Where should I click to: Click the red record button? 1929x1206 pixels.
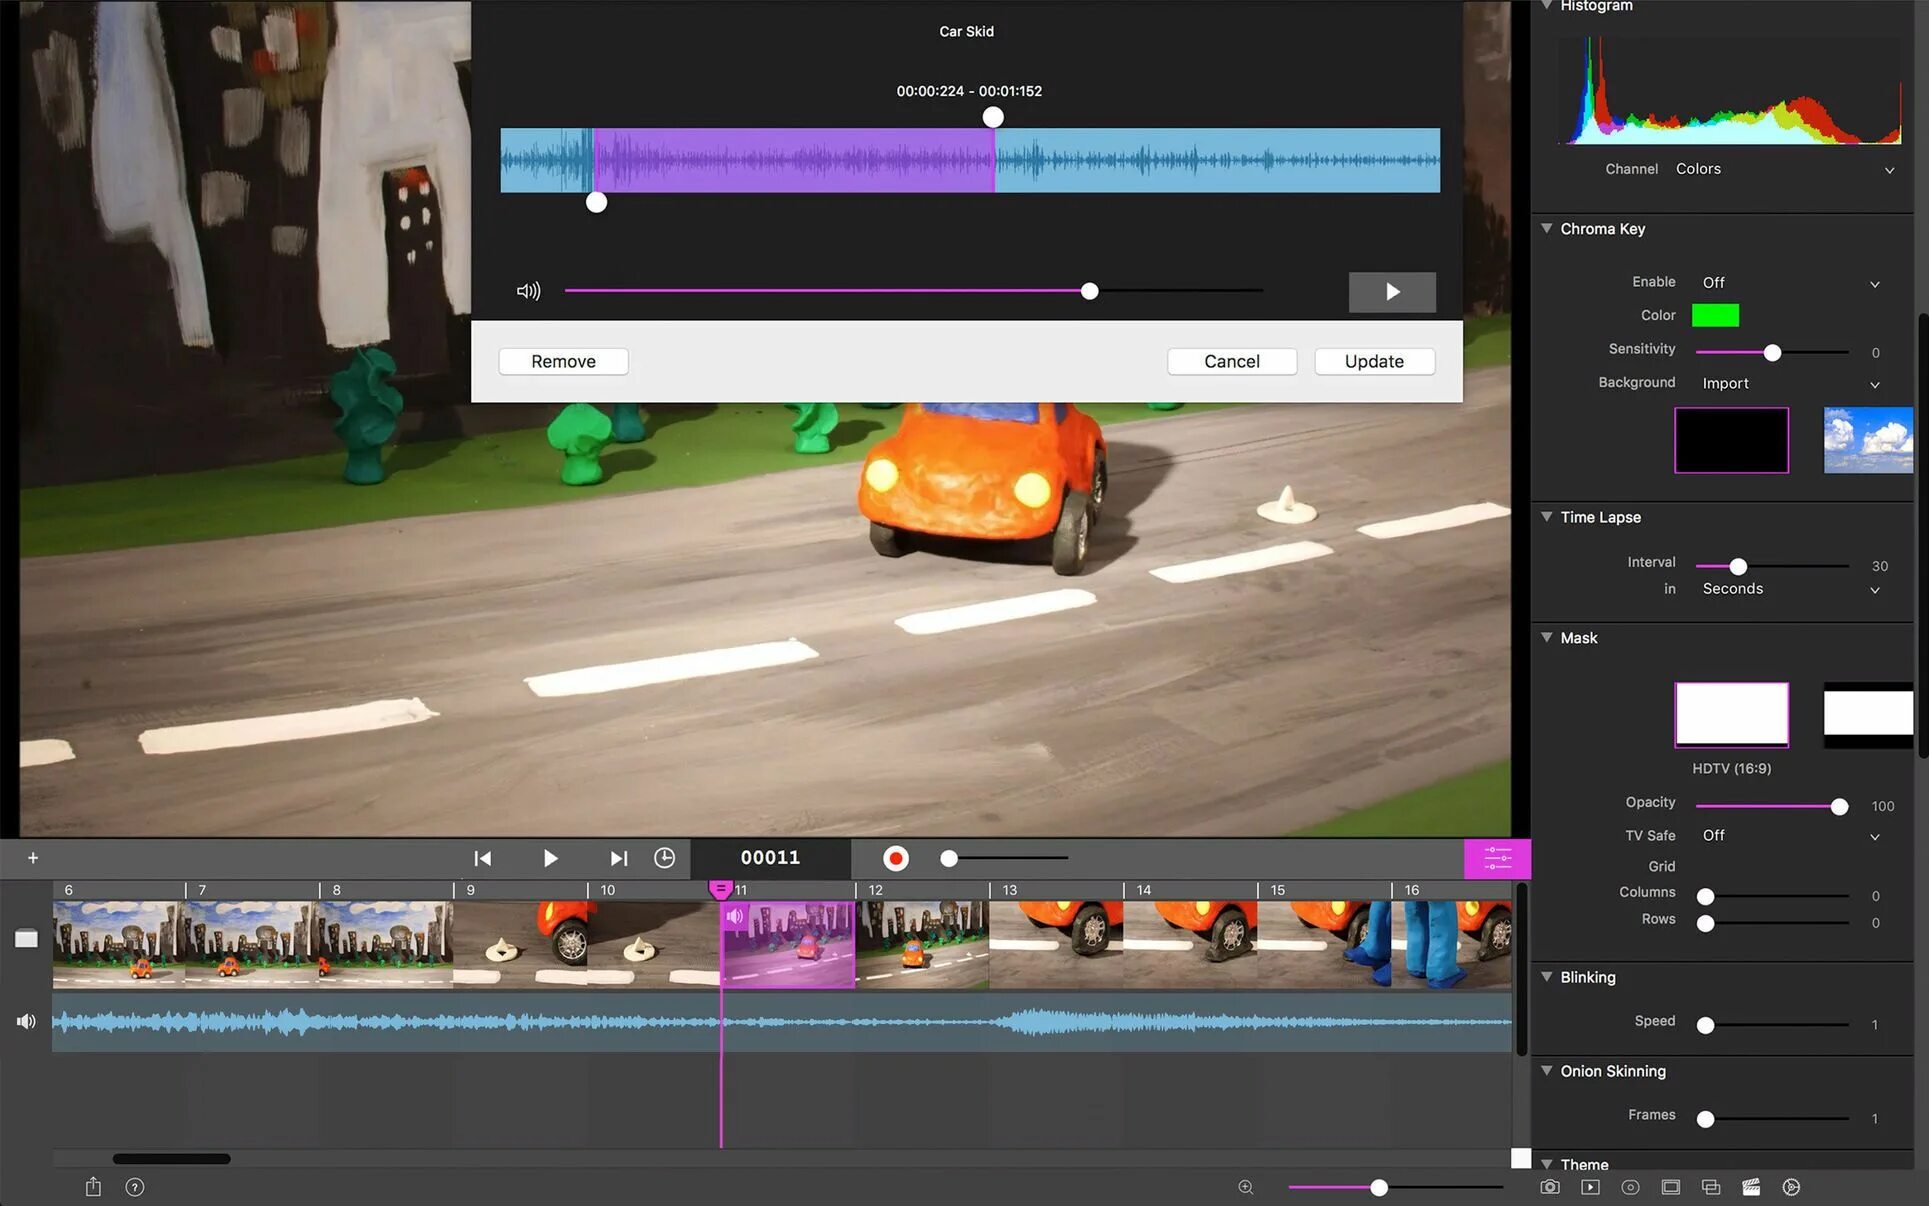click(896, 858)
